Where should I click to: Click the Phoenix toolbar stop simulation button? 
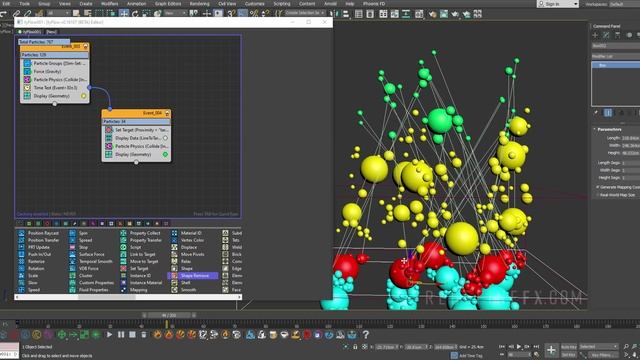pyautogui.click(x=132, y=335)
